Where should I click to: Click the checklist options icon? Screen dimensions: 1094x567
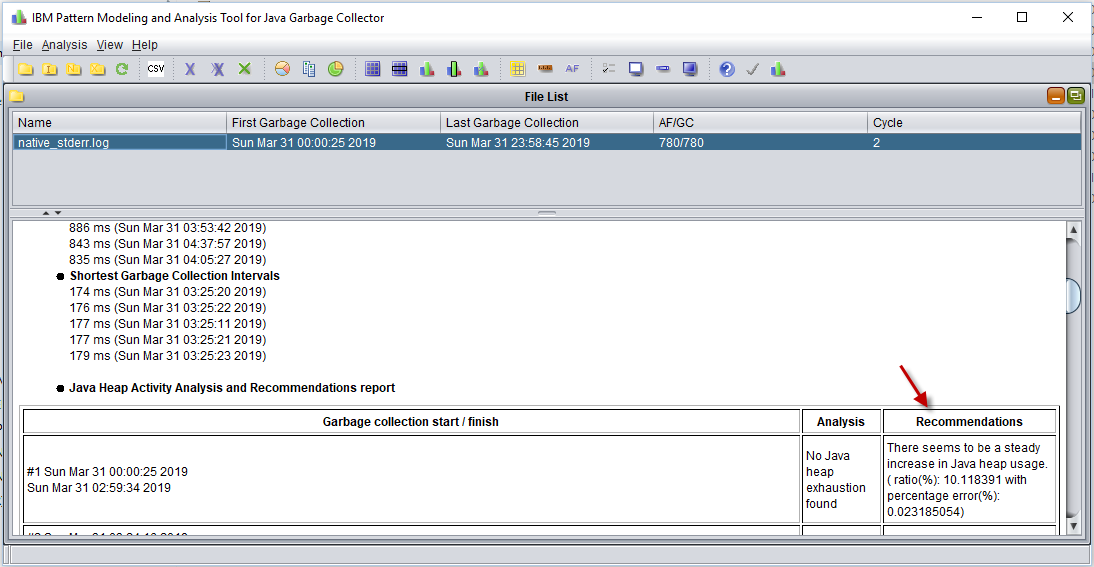point(609,69)
